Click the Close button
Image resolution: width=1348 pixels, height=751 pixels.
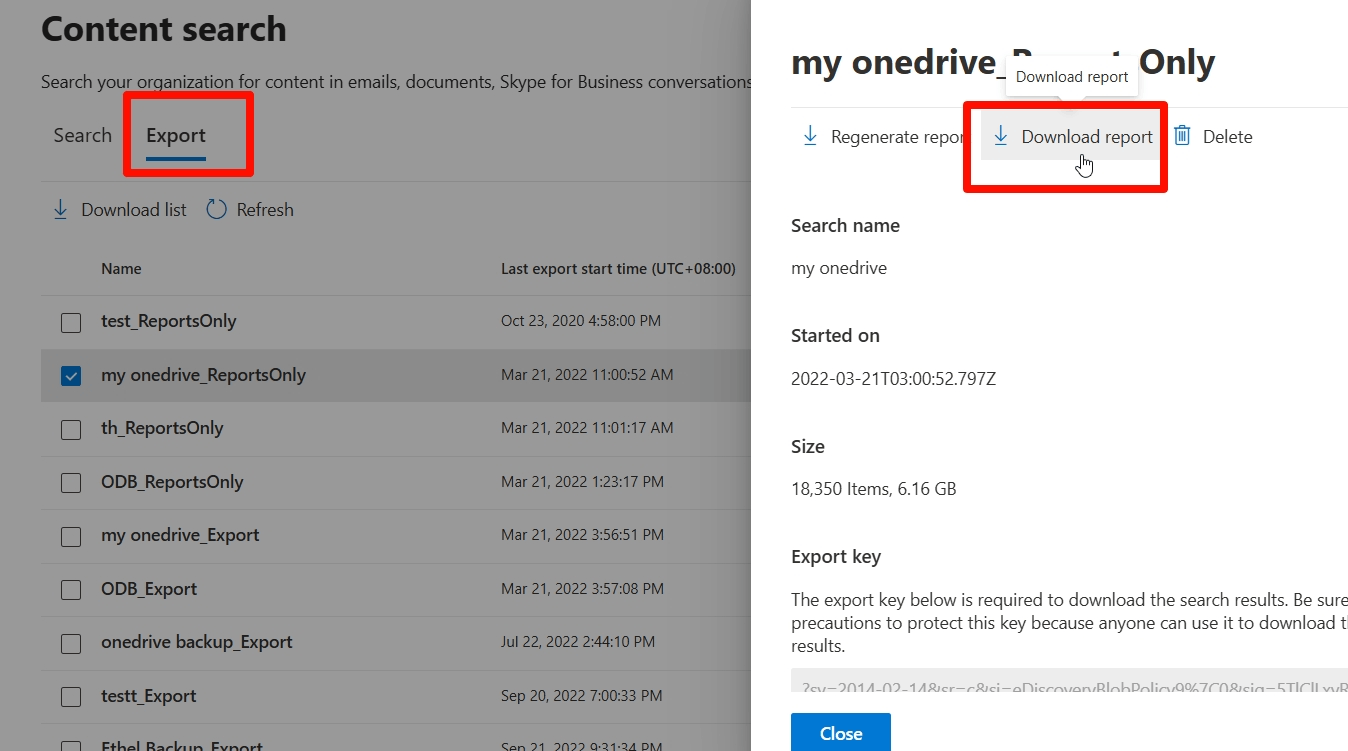point(841,732)
